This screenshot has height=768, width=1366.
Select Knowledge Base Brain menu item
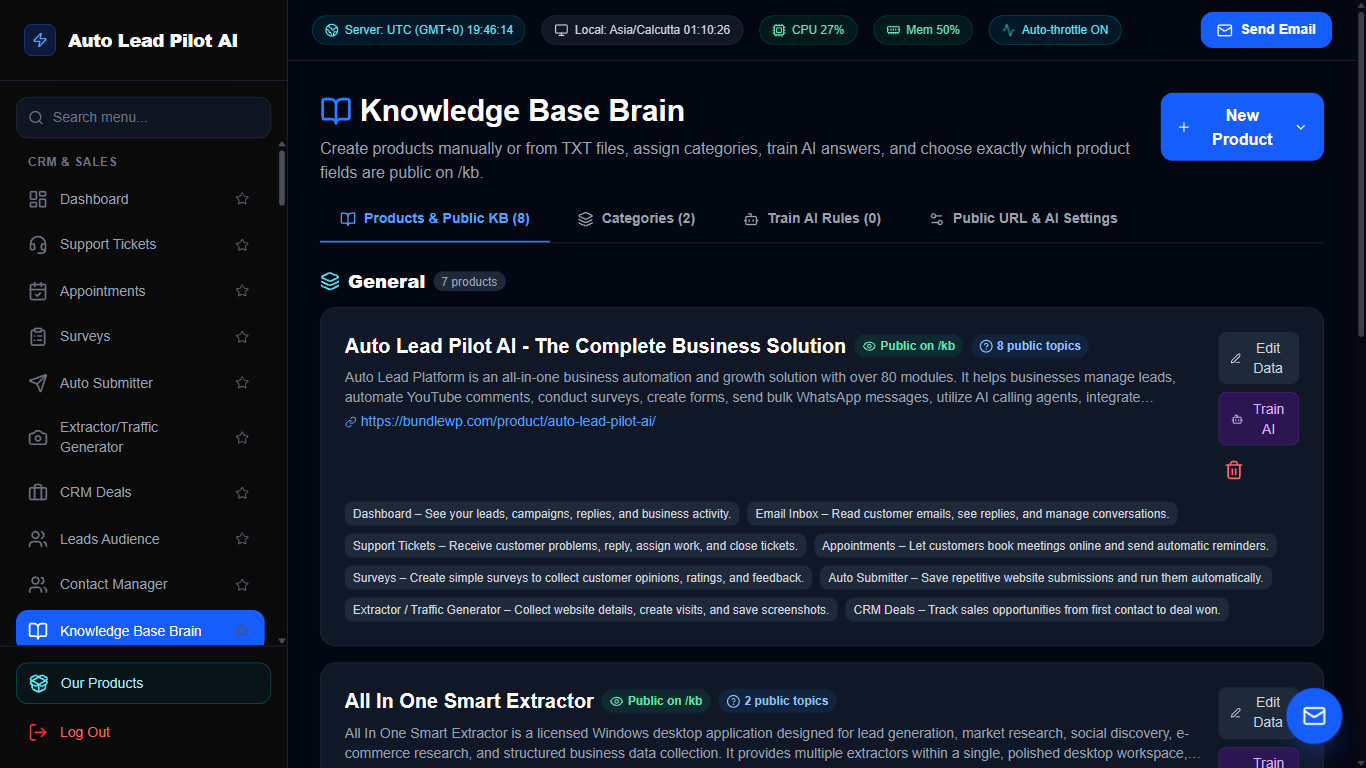coord(140,630)
